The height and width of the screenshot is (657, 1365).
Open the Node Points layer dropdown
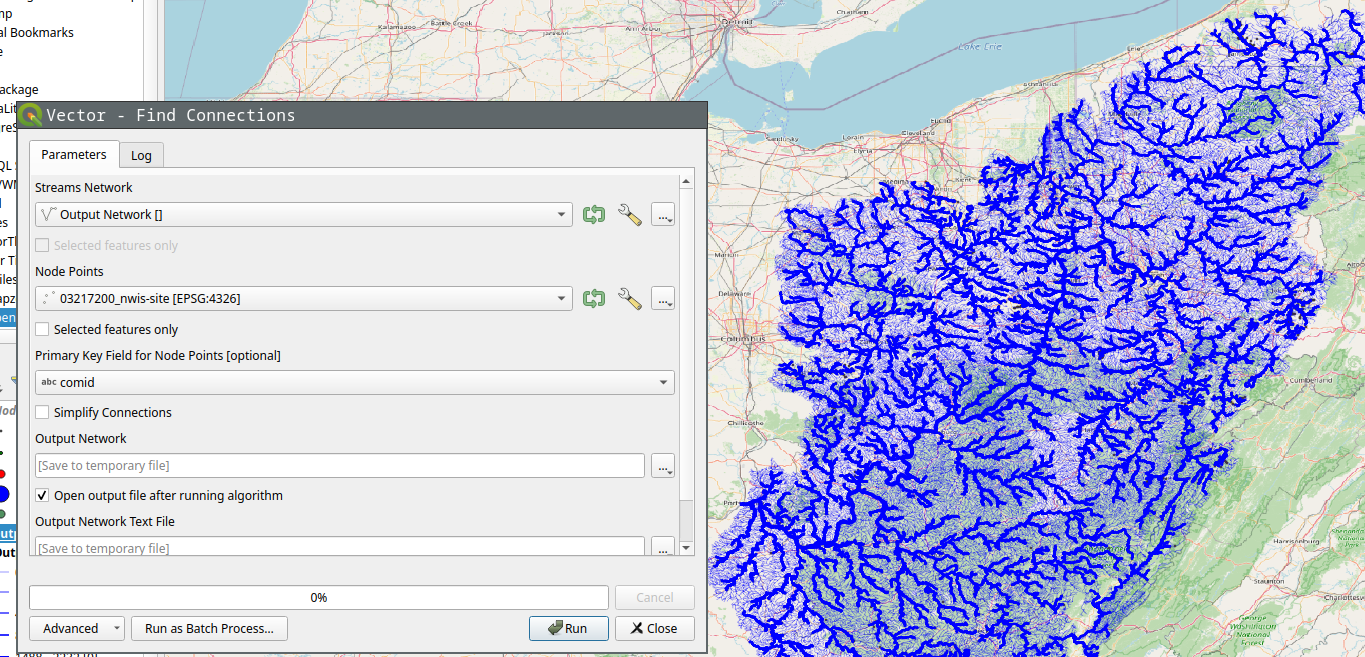pos(304,298)
